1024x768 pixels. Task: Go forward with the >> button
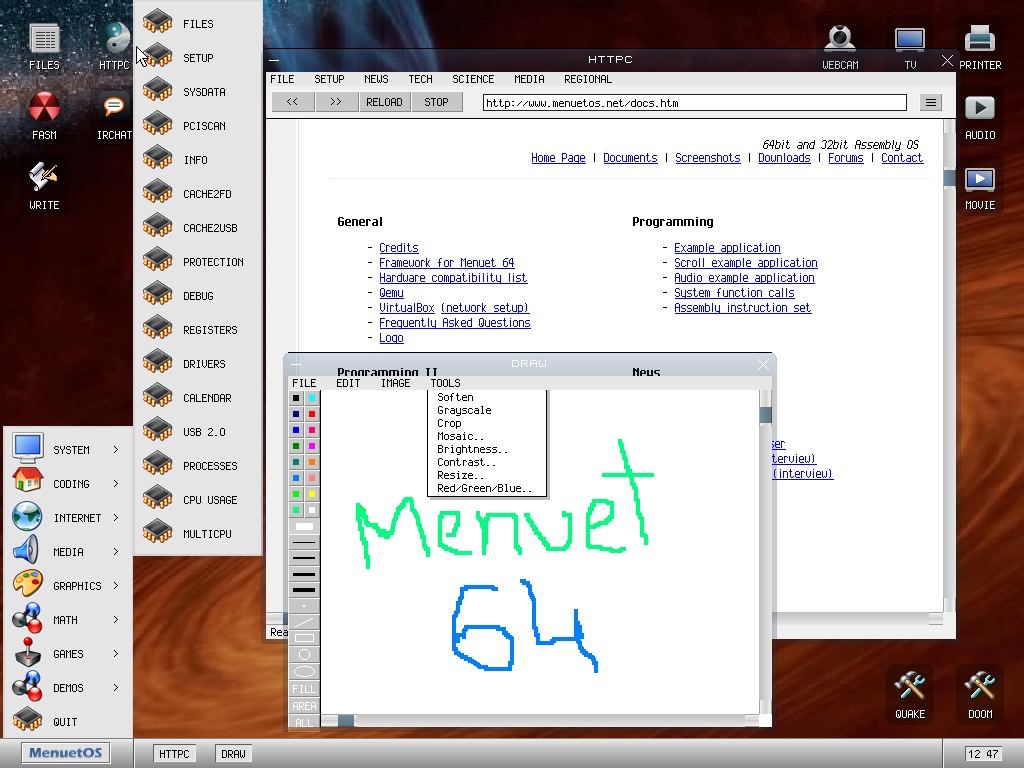click(x=336, y=102)
